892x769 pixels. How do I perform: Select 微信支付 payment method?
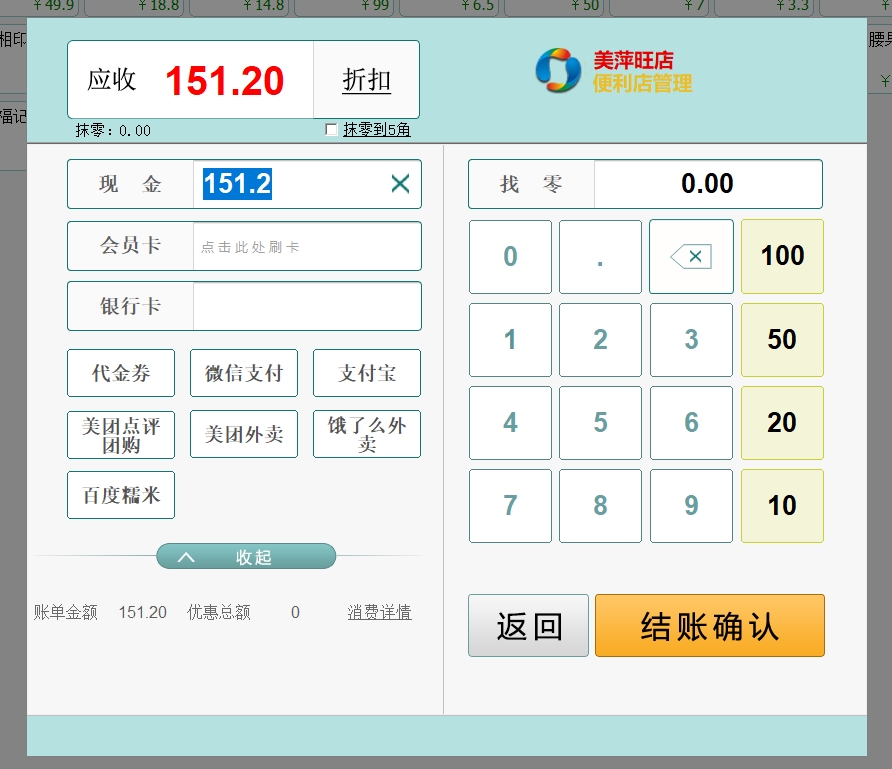coord(244,373)
